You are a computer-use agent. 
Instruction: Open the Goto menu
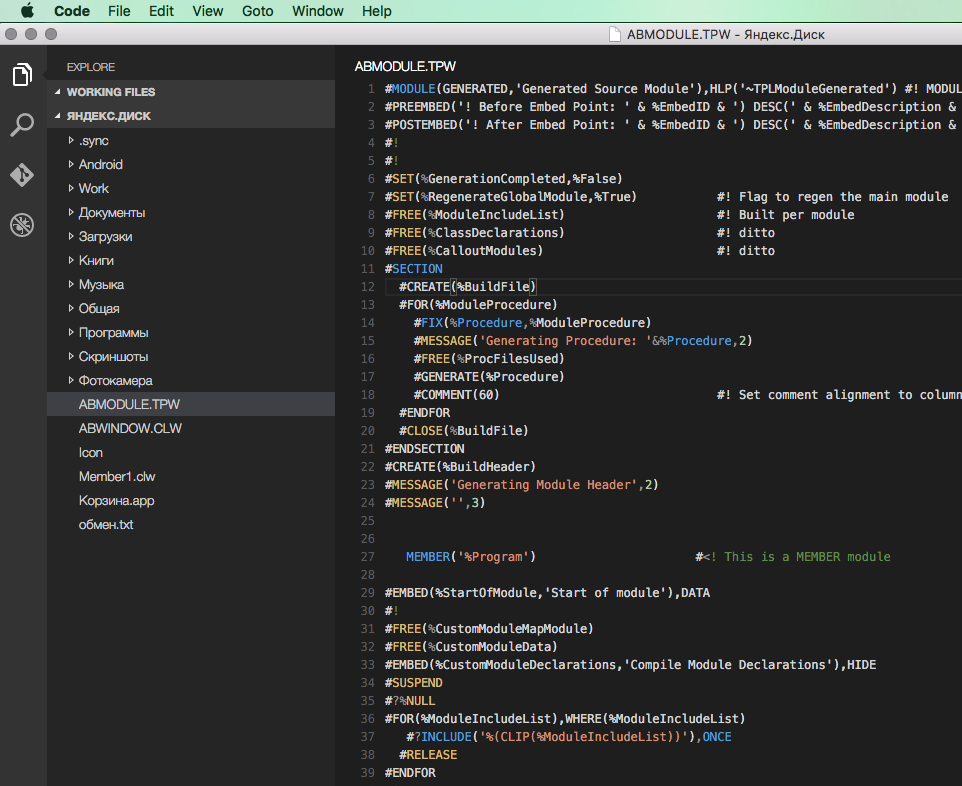(x=257, y=11)
